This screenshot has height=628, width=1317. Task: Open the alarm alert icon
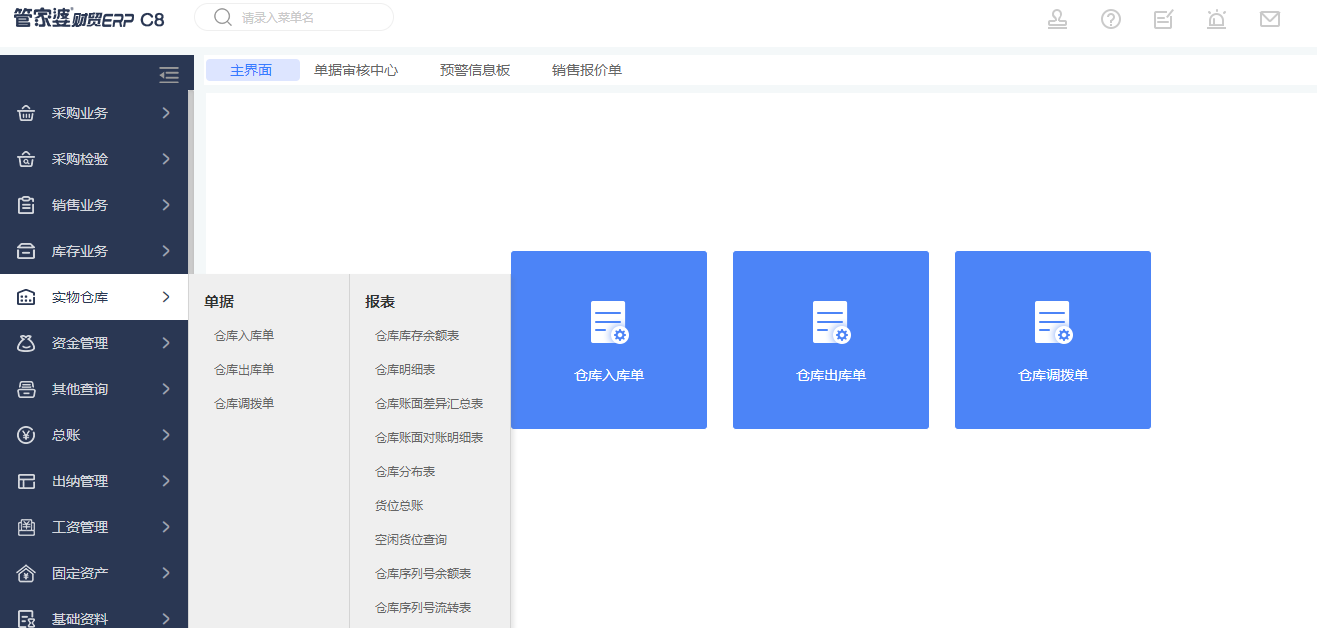pyautogui.click(x=1216, y=19)
